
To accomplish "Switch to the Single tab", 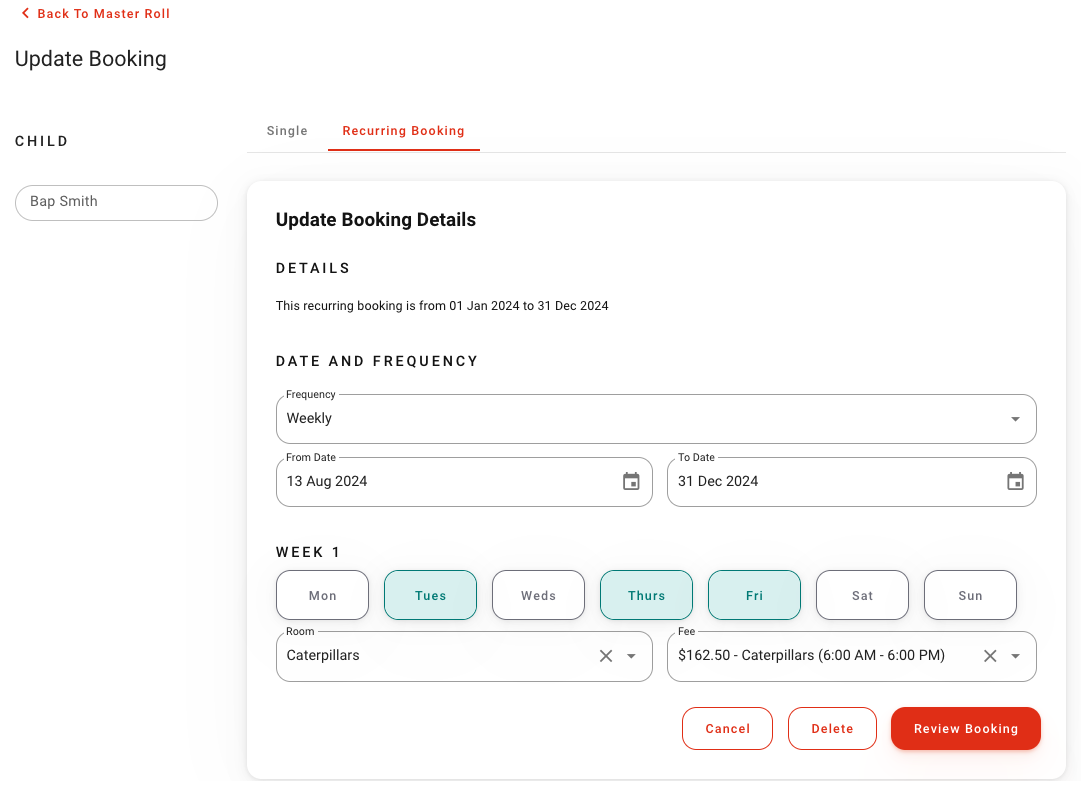I will [x=287, y=131].
